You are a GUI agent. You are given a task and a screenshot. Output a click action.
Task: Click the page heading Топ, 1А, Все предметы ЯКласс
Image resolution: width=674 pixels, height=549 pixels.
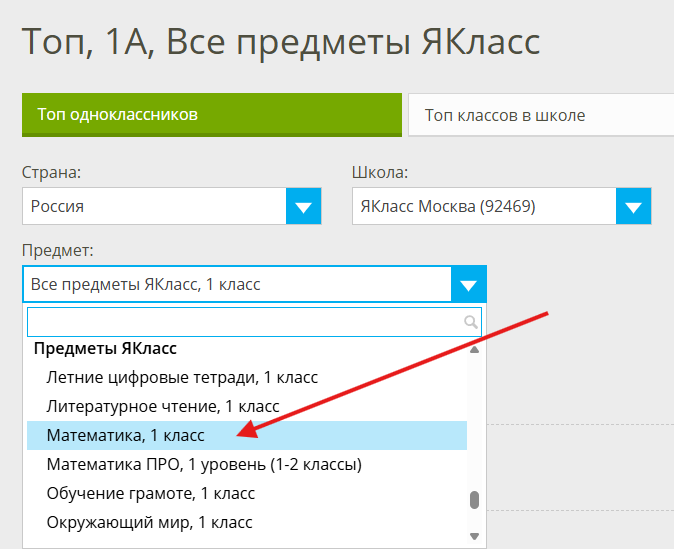point(281,42)
